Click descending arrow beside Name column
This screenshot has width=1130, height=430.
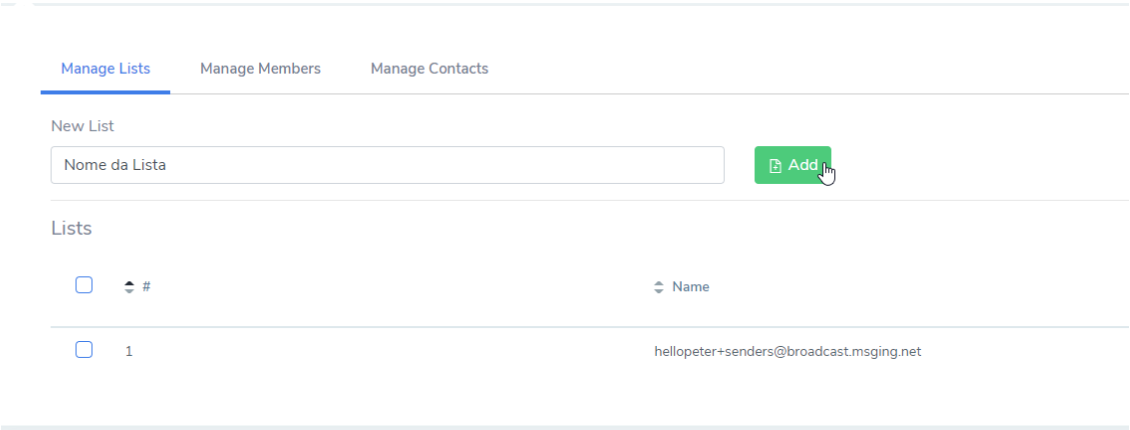[658, 290]
